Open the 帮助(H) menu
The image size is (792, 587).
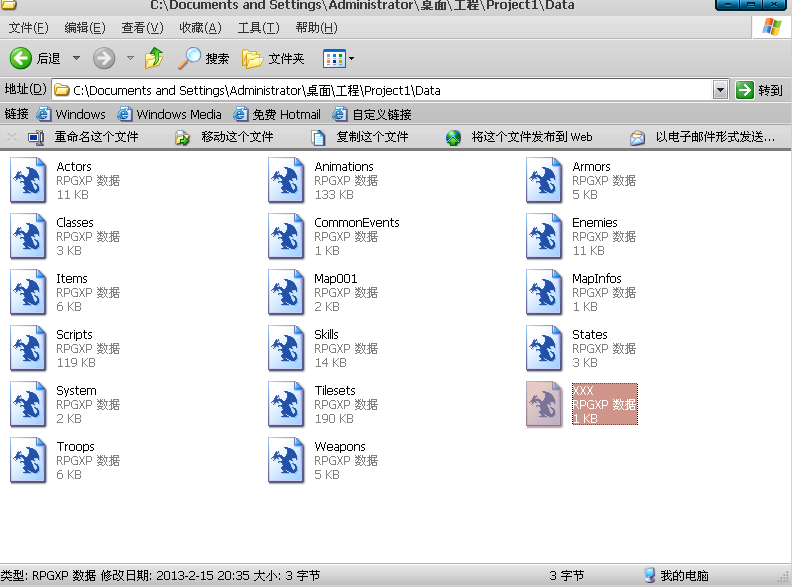click(x=317, y=28)
